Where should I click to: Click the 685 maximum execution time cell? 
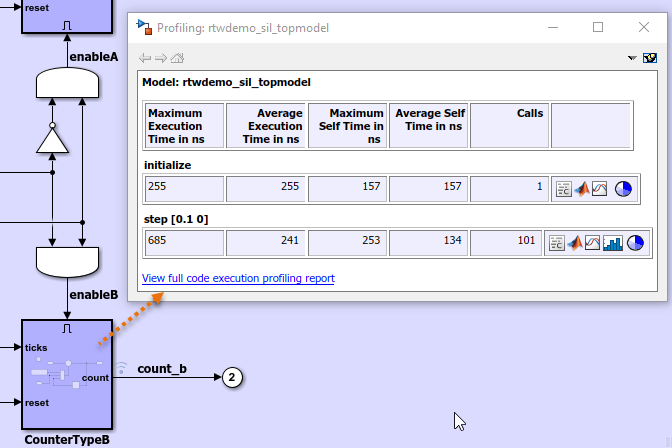184,243
